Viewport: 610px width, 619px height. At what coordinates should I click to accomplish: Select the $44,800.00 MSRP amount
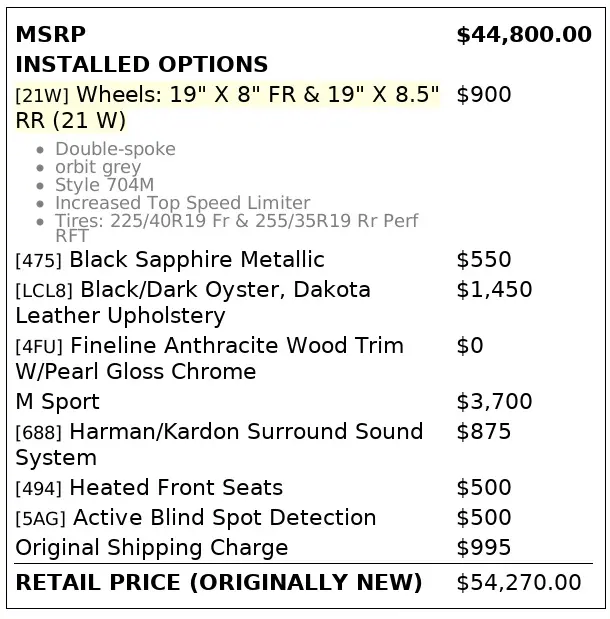coord(523,35)
